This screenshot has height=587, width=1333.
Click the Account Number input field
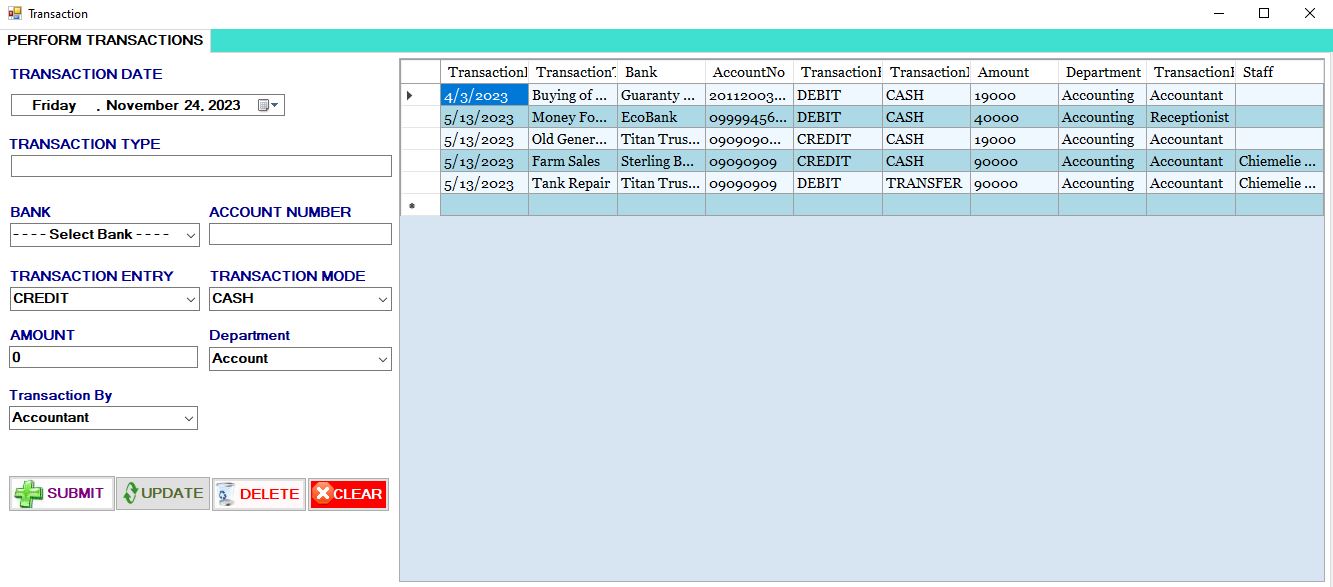300,234
